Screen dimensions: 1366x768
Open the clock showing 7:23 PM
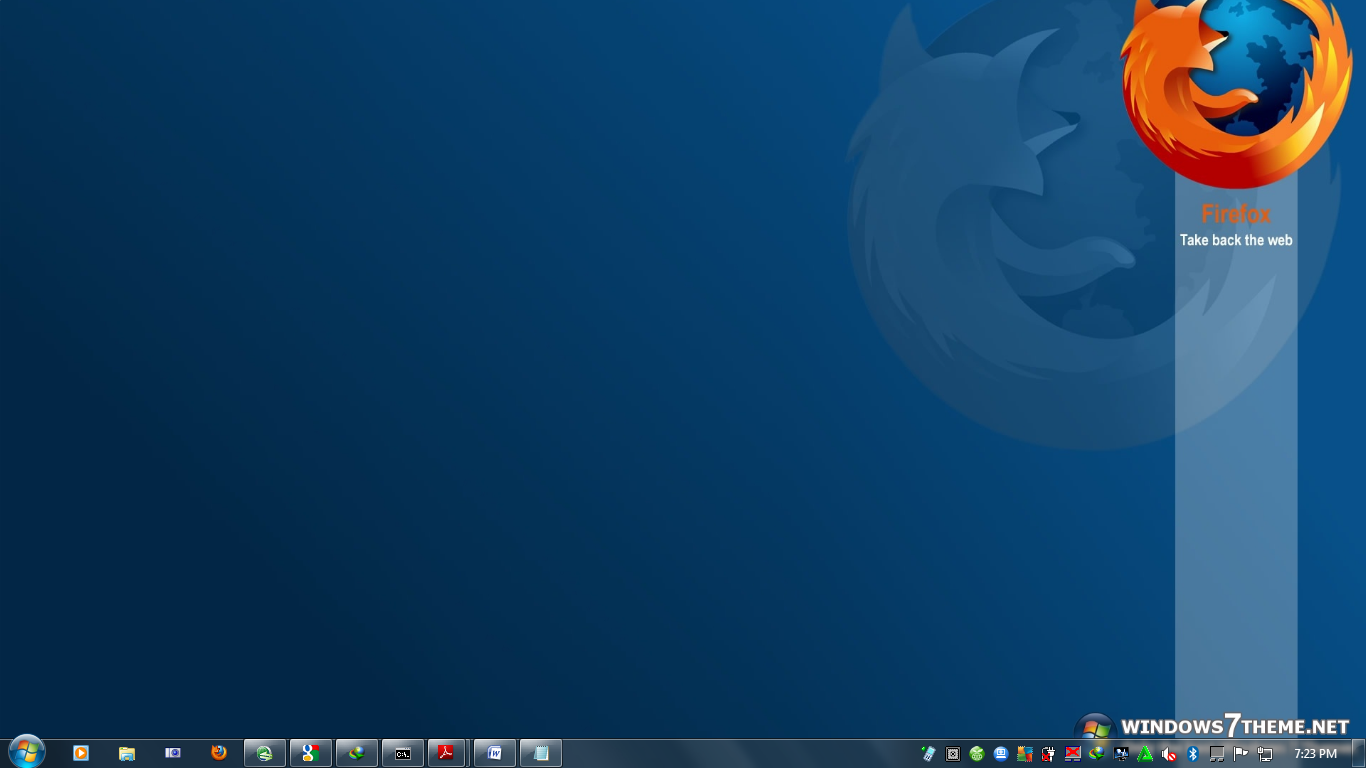coord(1315,754)
